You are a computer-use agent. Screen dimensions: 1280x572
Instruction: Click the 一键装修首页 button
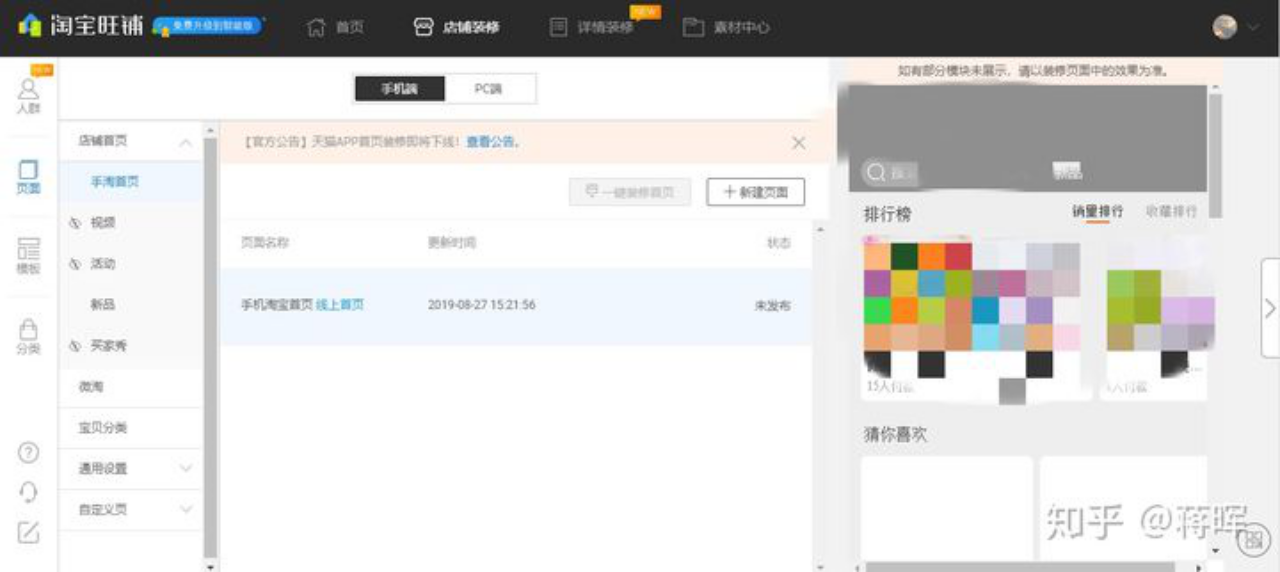click(630, 192)
